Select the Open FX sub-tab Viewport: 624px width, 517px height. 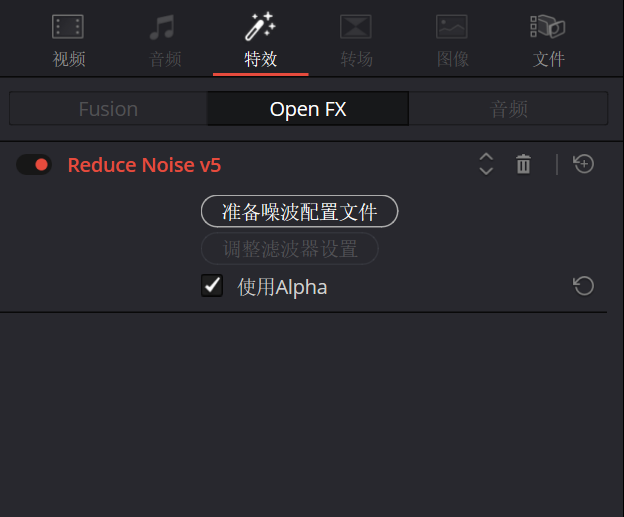(308, 109)
